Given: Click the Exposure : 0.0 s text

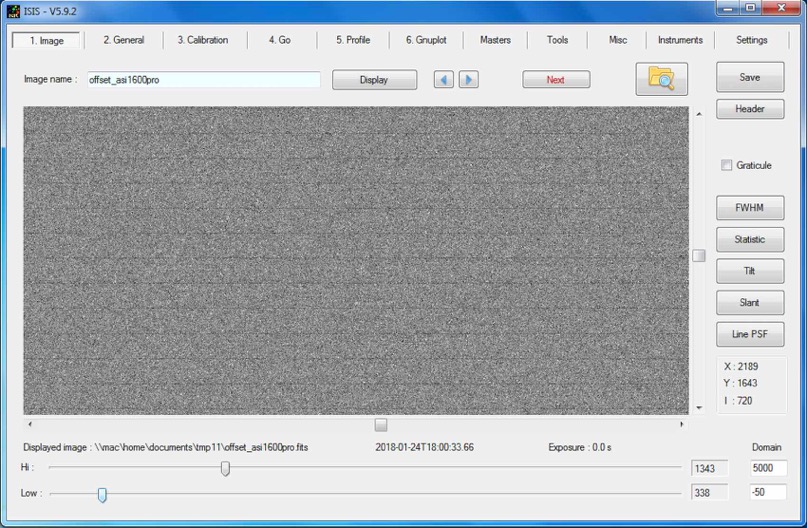Looking at the screenshot, I should [580, 447].
